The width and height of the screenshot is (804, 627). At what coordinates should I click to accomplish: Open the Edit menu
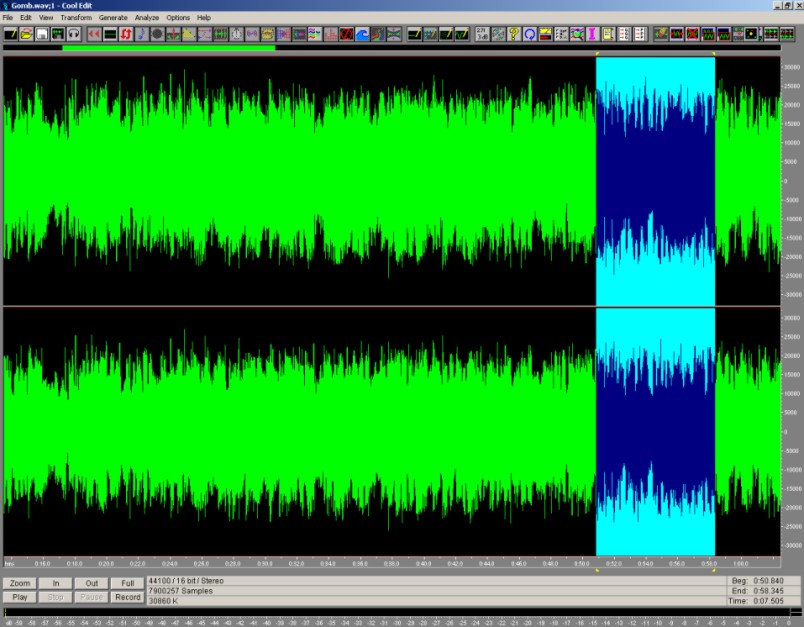(26, 17)
